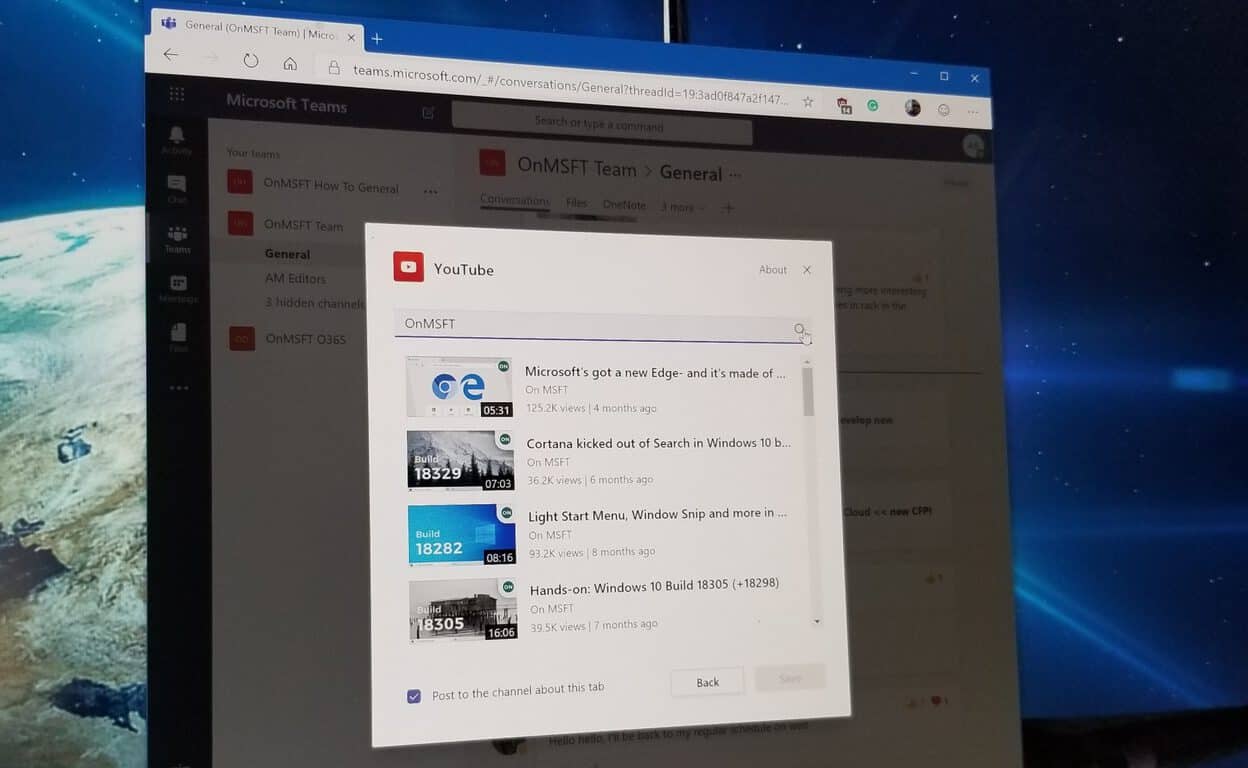
Task: Click the Build 18305 video thumbnail
Action: click(x=463, y=608)
